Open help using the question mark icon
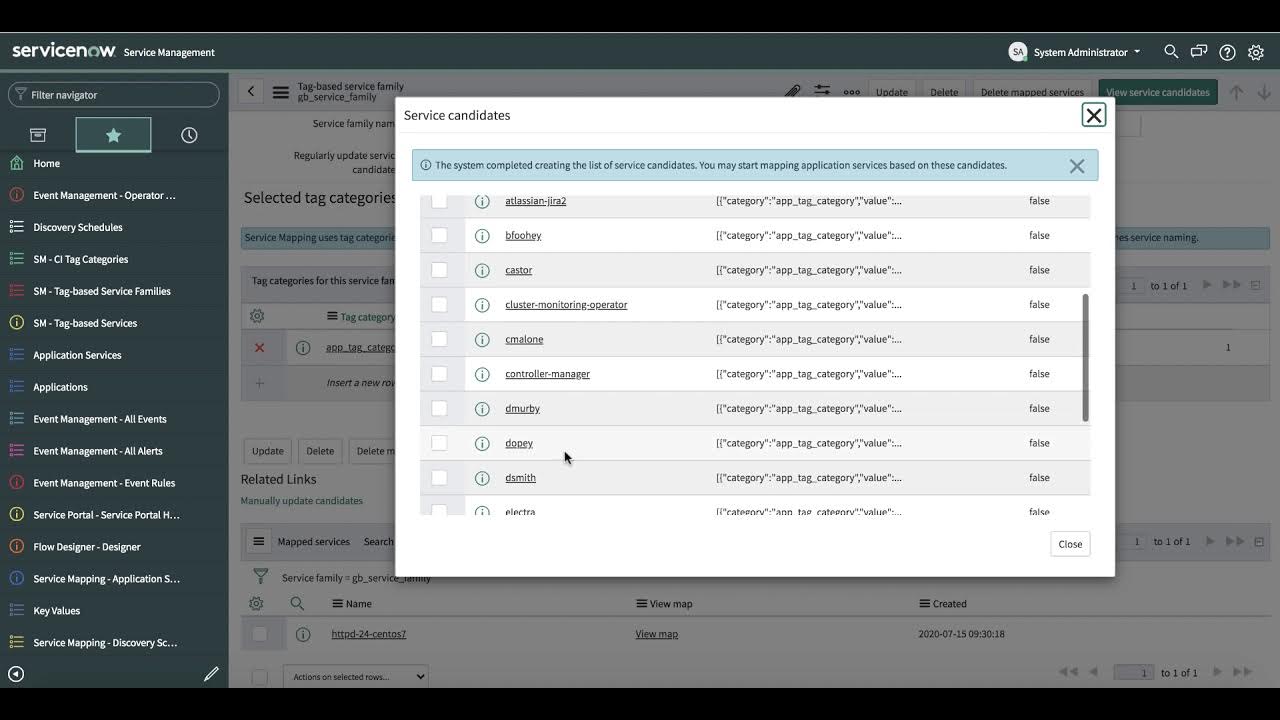Image resolution: width=1280 pixels, height=720 pixels. point(1227,52)
